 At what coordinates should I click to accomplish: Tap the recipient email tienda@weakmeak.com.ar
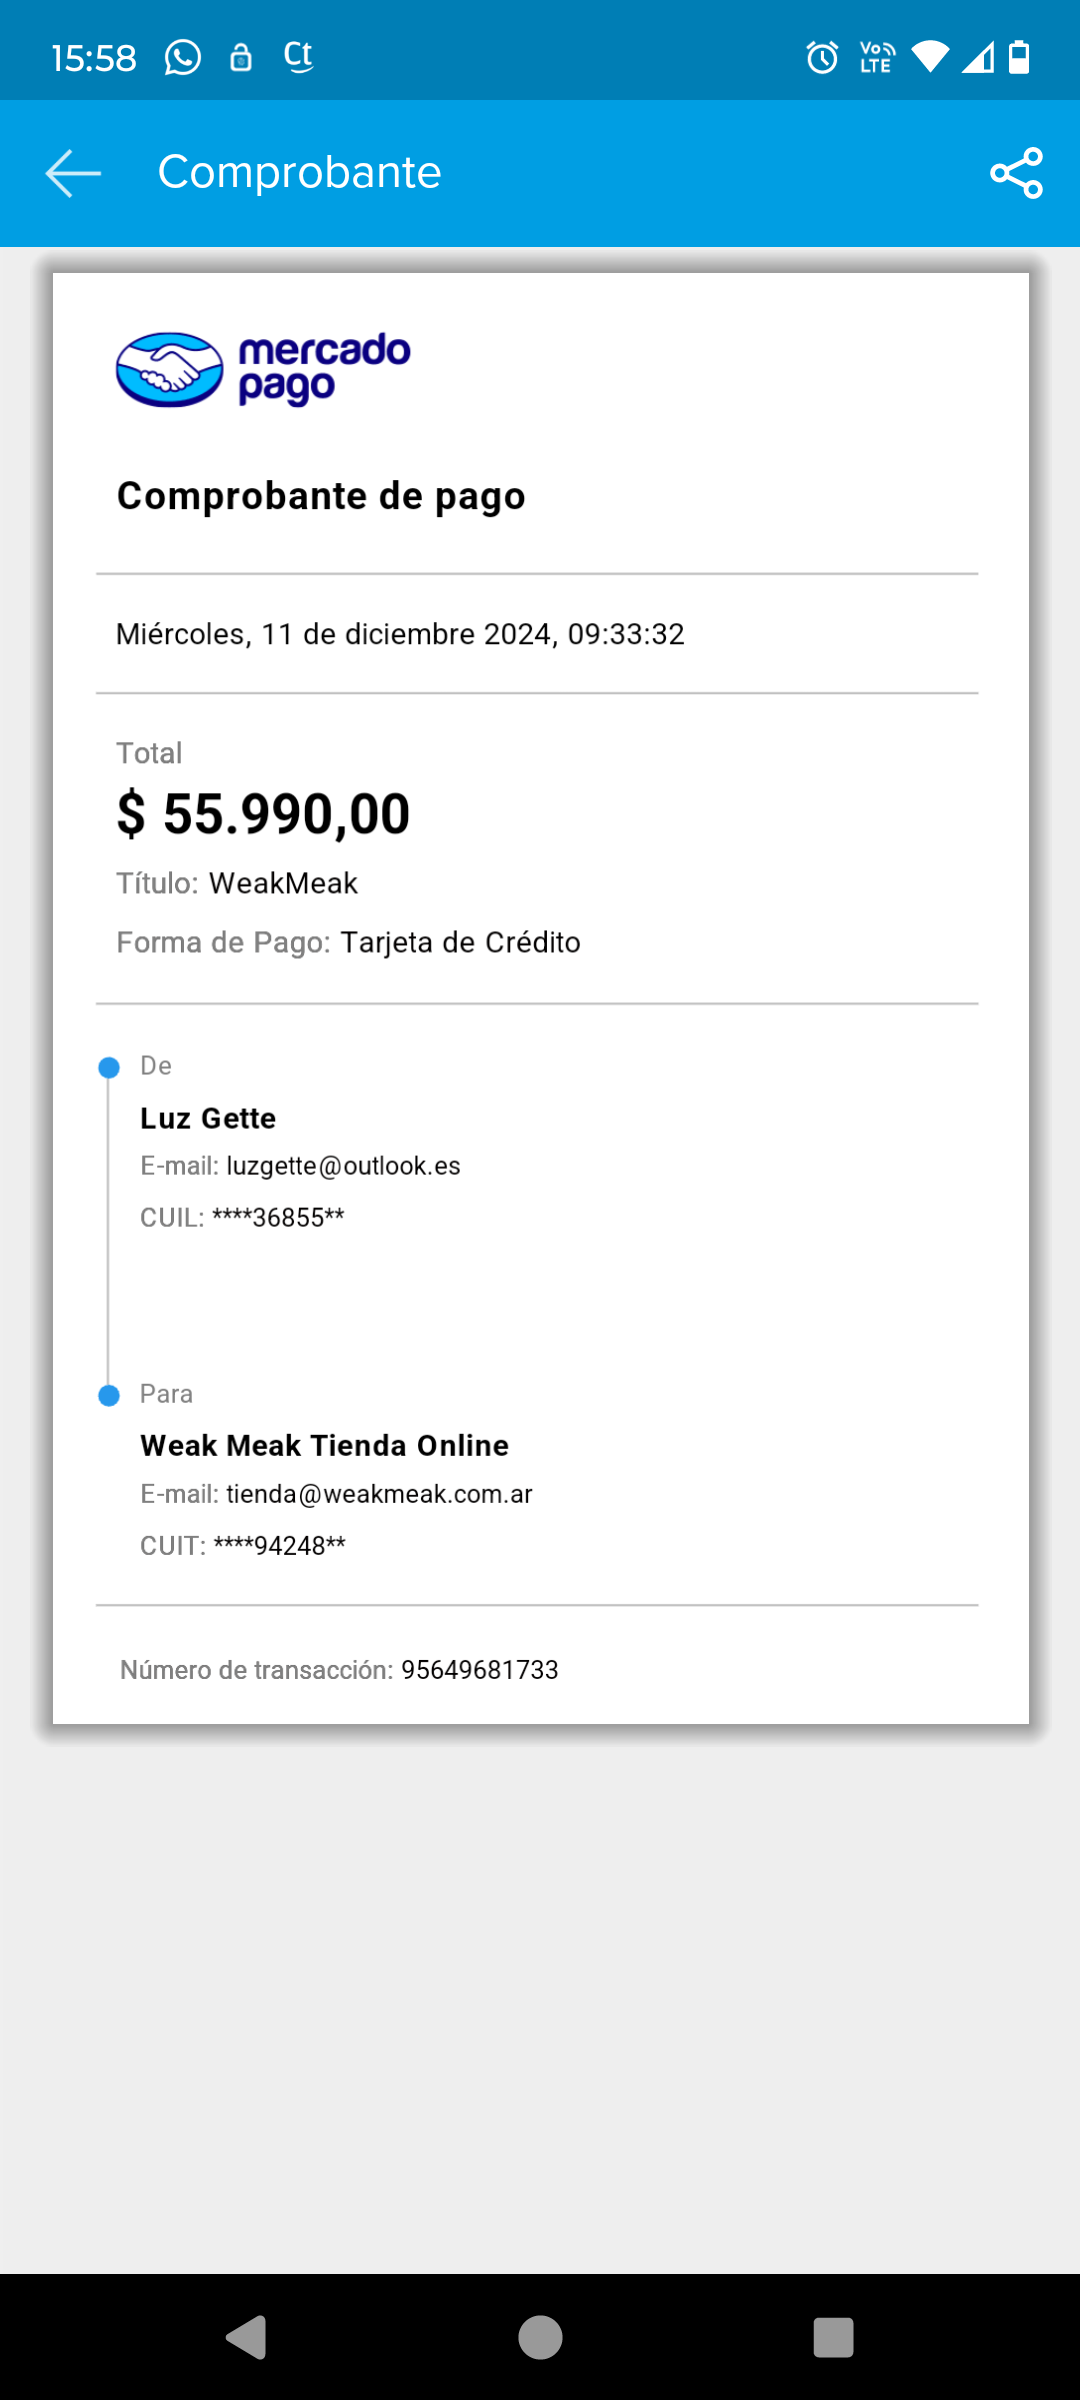(379, 1494)
